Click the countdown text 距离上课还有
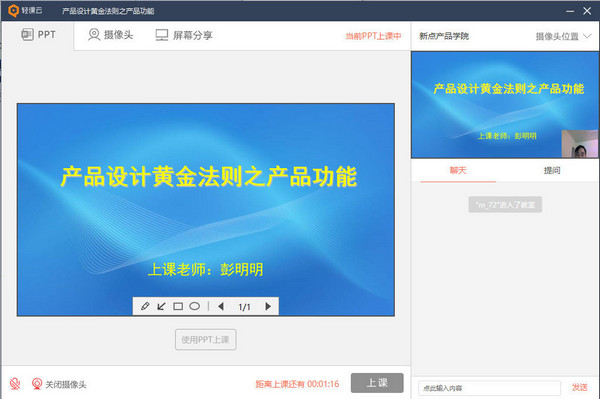Image resolution: width=600 pixels, height=399 pixels. click(297, 384)
